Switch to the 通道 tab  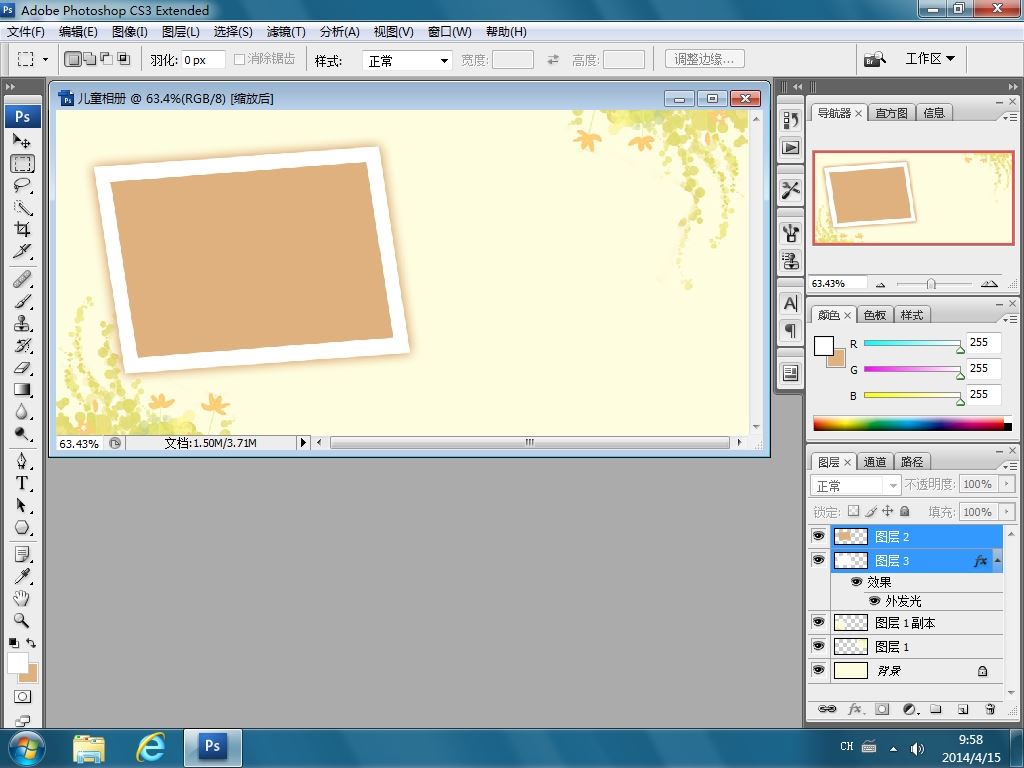point(875,462)
